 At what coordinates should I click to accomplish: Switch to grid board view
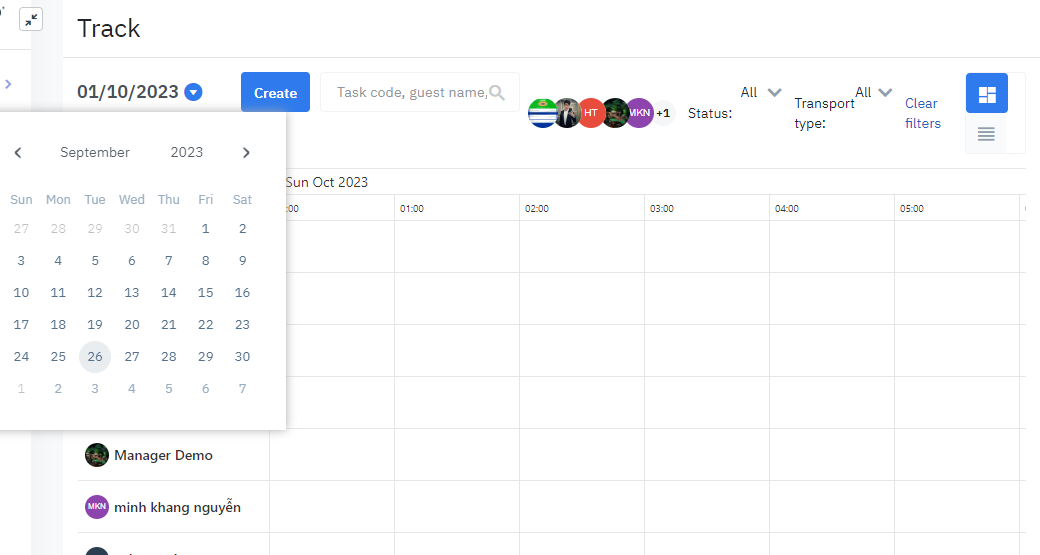(986, 94)
